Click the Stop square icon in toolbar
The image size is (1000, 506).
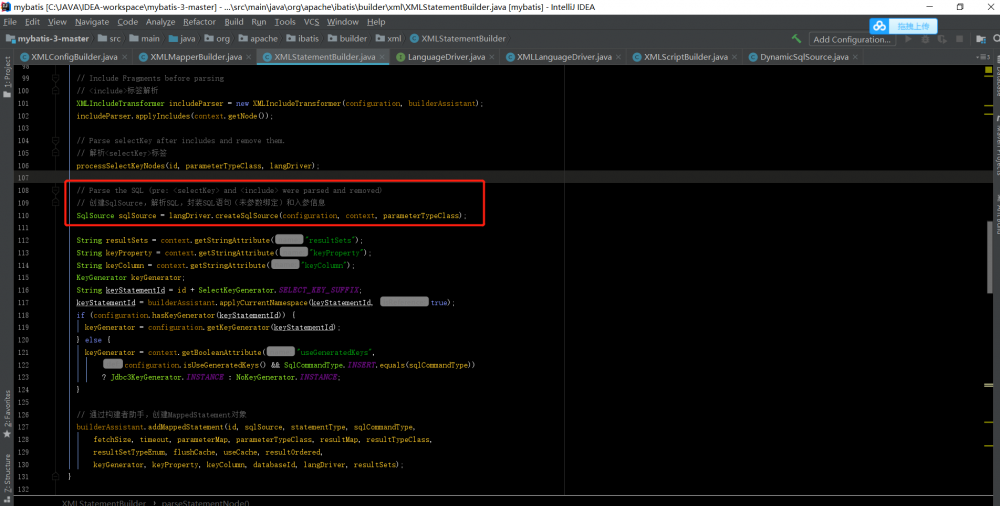click(959, 39)
